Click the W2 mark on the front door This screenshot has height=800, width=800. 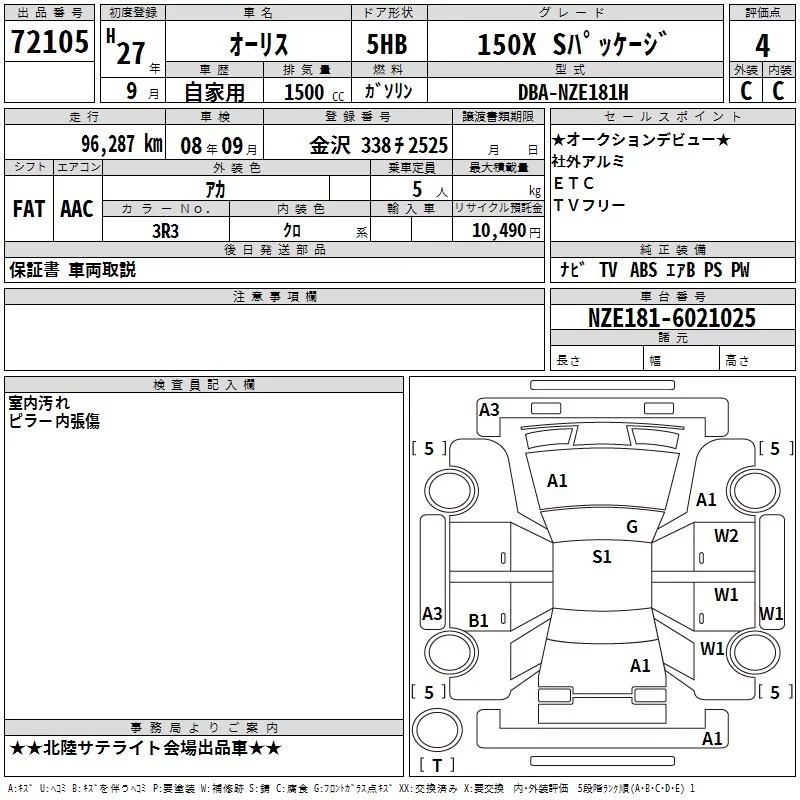pyautogui.click(x=726, y=536)
